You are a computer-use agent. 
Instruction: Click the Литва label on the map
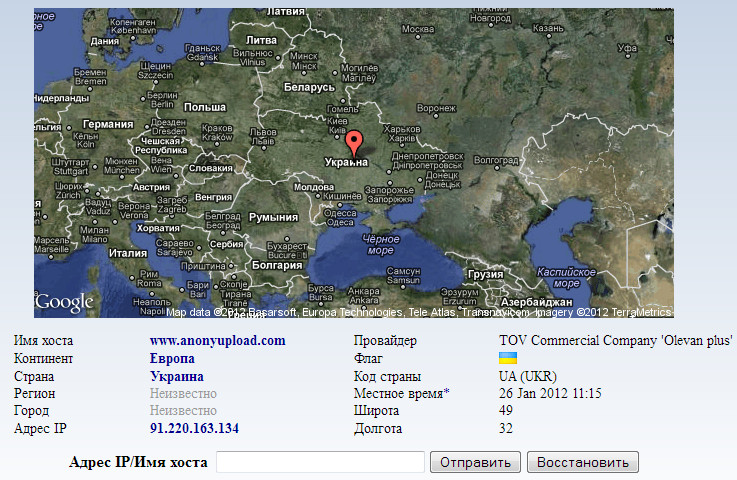[261, 40]
